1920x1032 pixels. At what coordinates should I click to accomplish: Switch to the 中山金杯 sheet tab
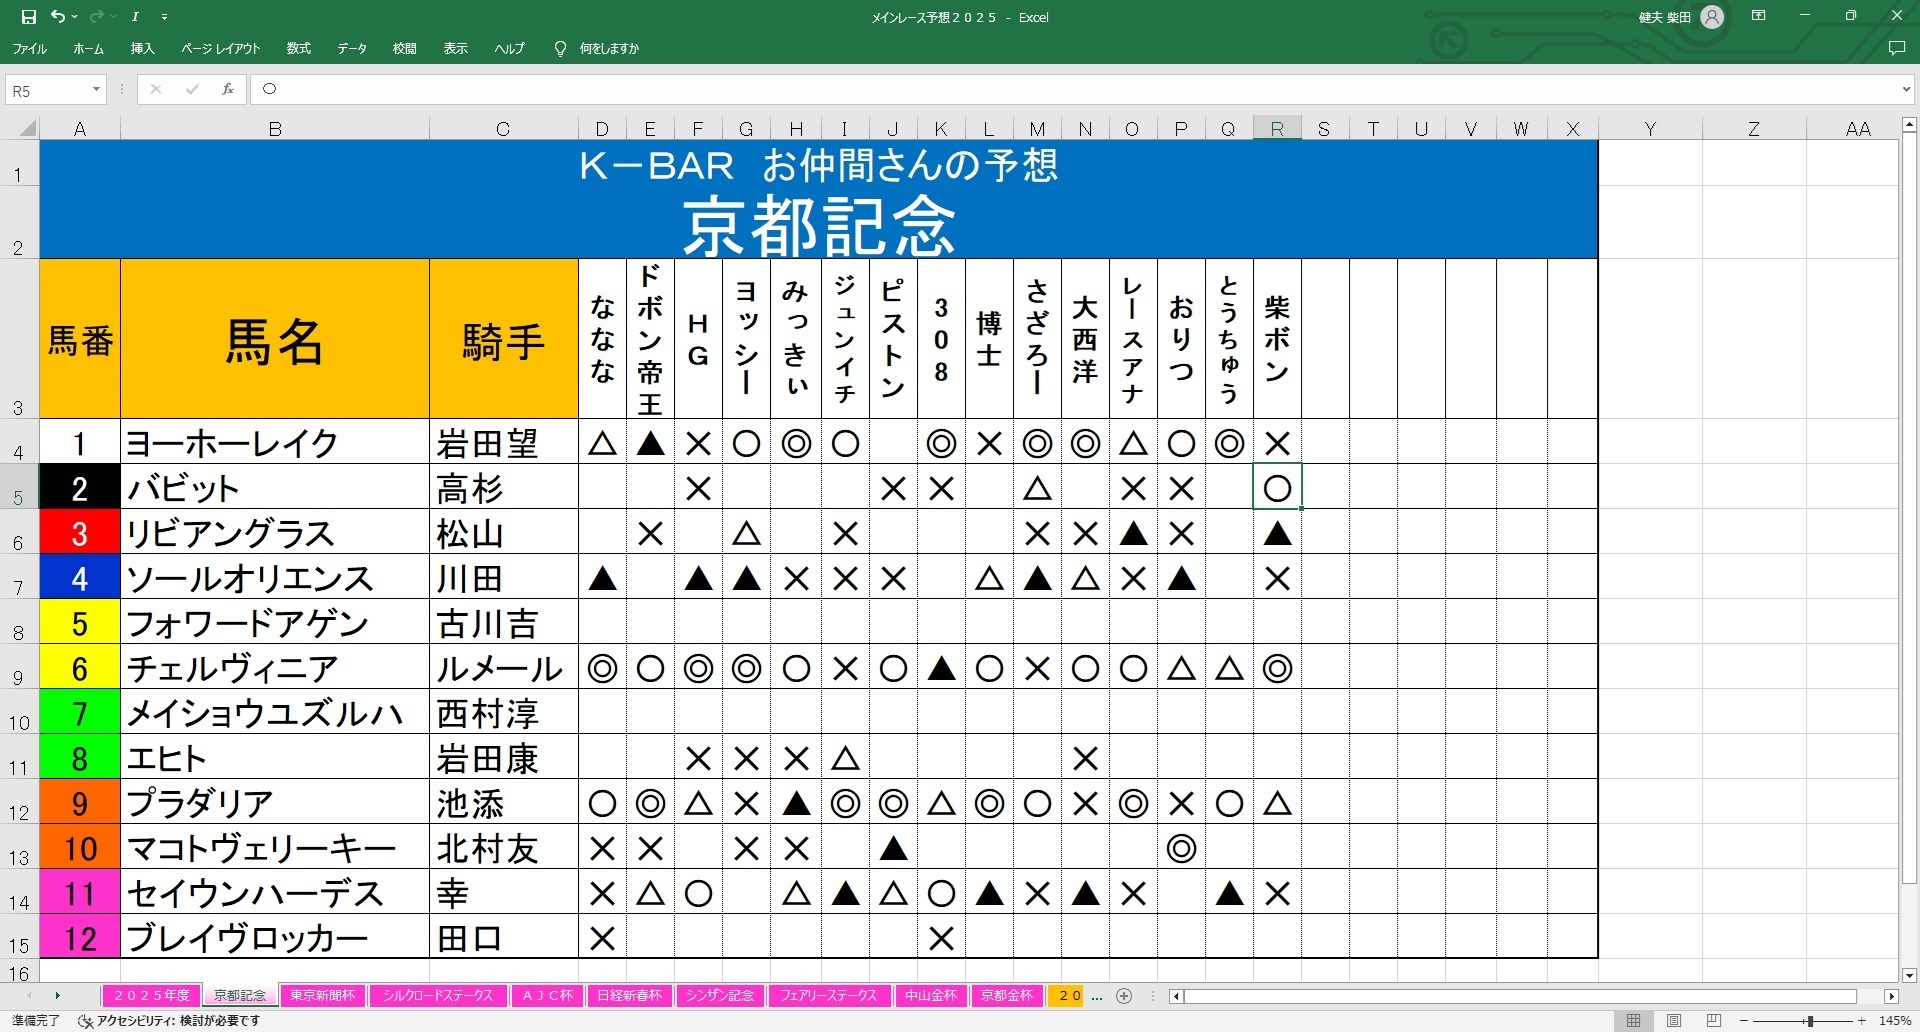930,995
